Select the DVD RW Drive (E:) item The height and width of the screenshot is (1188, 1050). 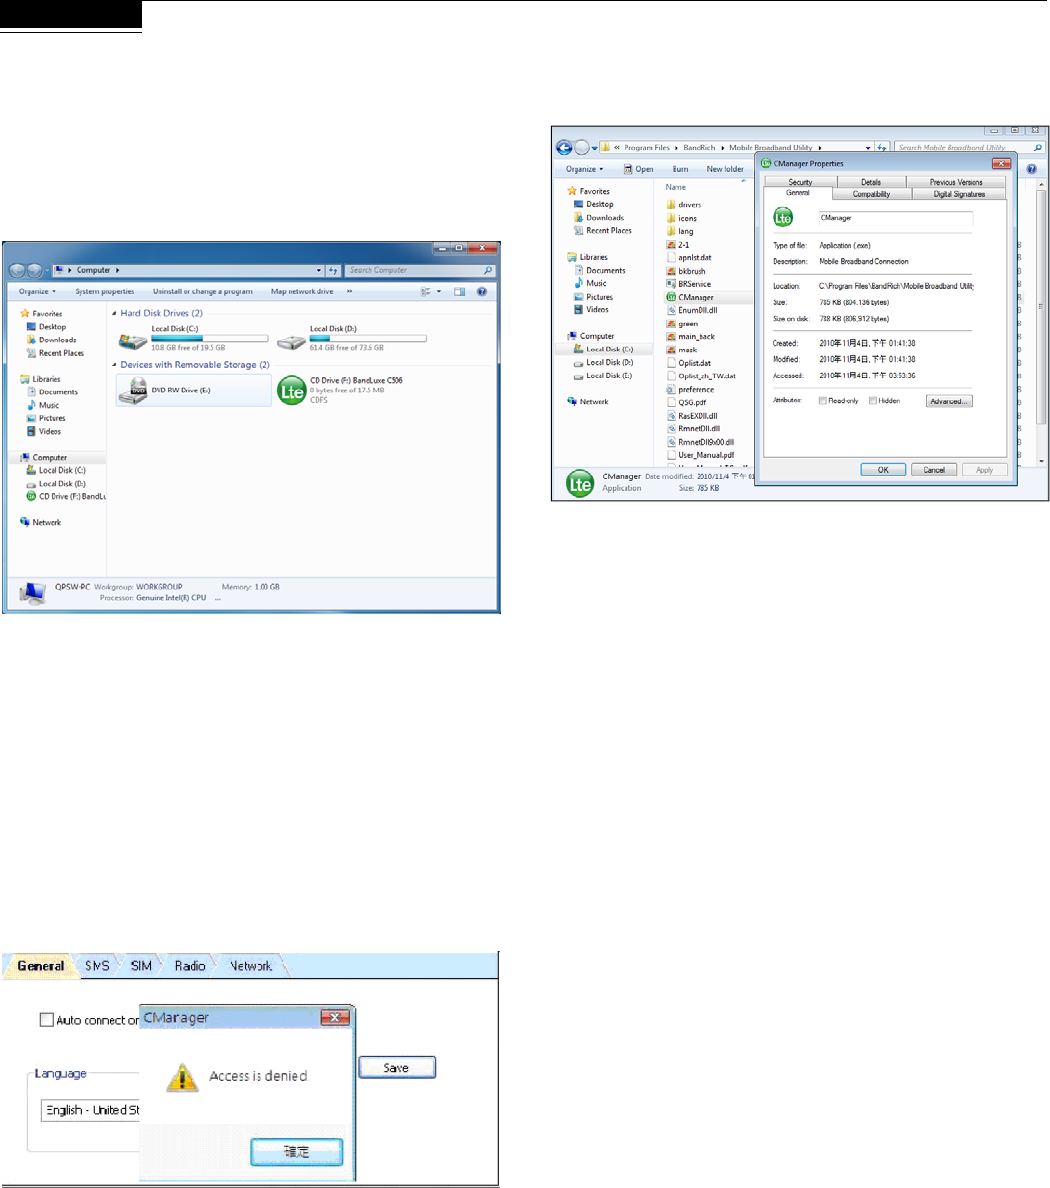193,390
